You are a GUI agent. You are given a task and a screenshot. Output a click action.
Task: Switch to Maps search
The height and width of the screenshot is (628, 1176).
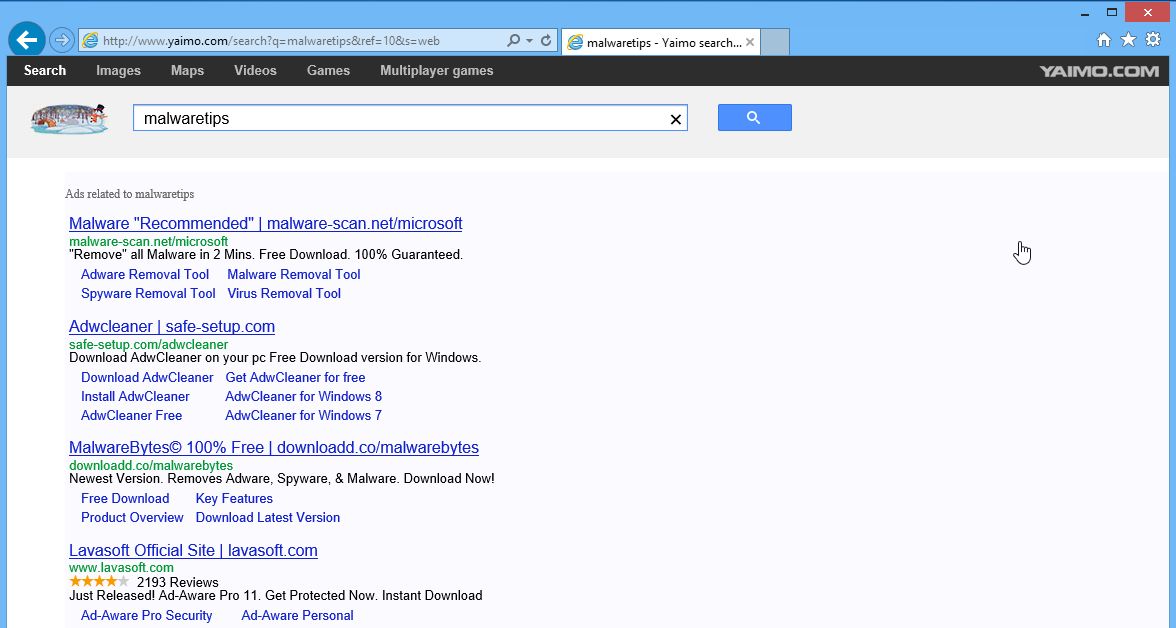point(188,71)
